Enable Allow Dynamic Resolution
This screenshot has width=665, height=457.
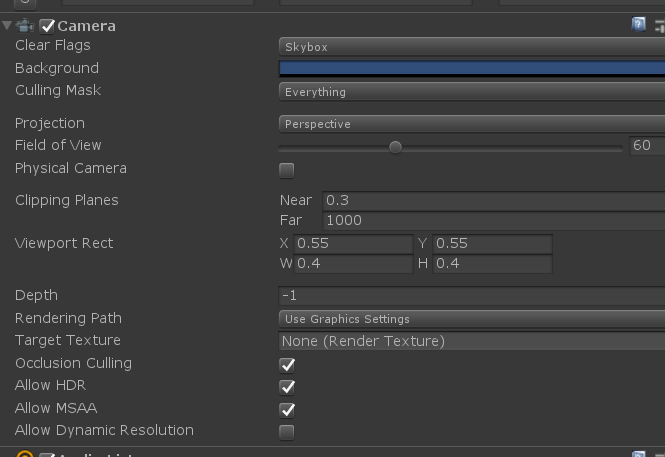pyautogui.click(x=287, y=432)
